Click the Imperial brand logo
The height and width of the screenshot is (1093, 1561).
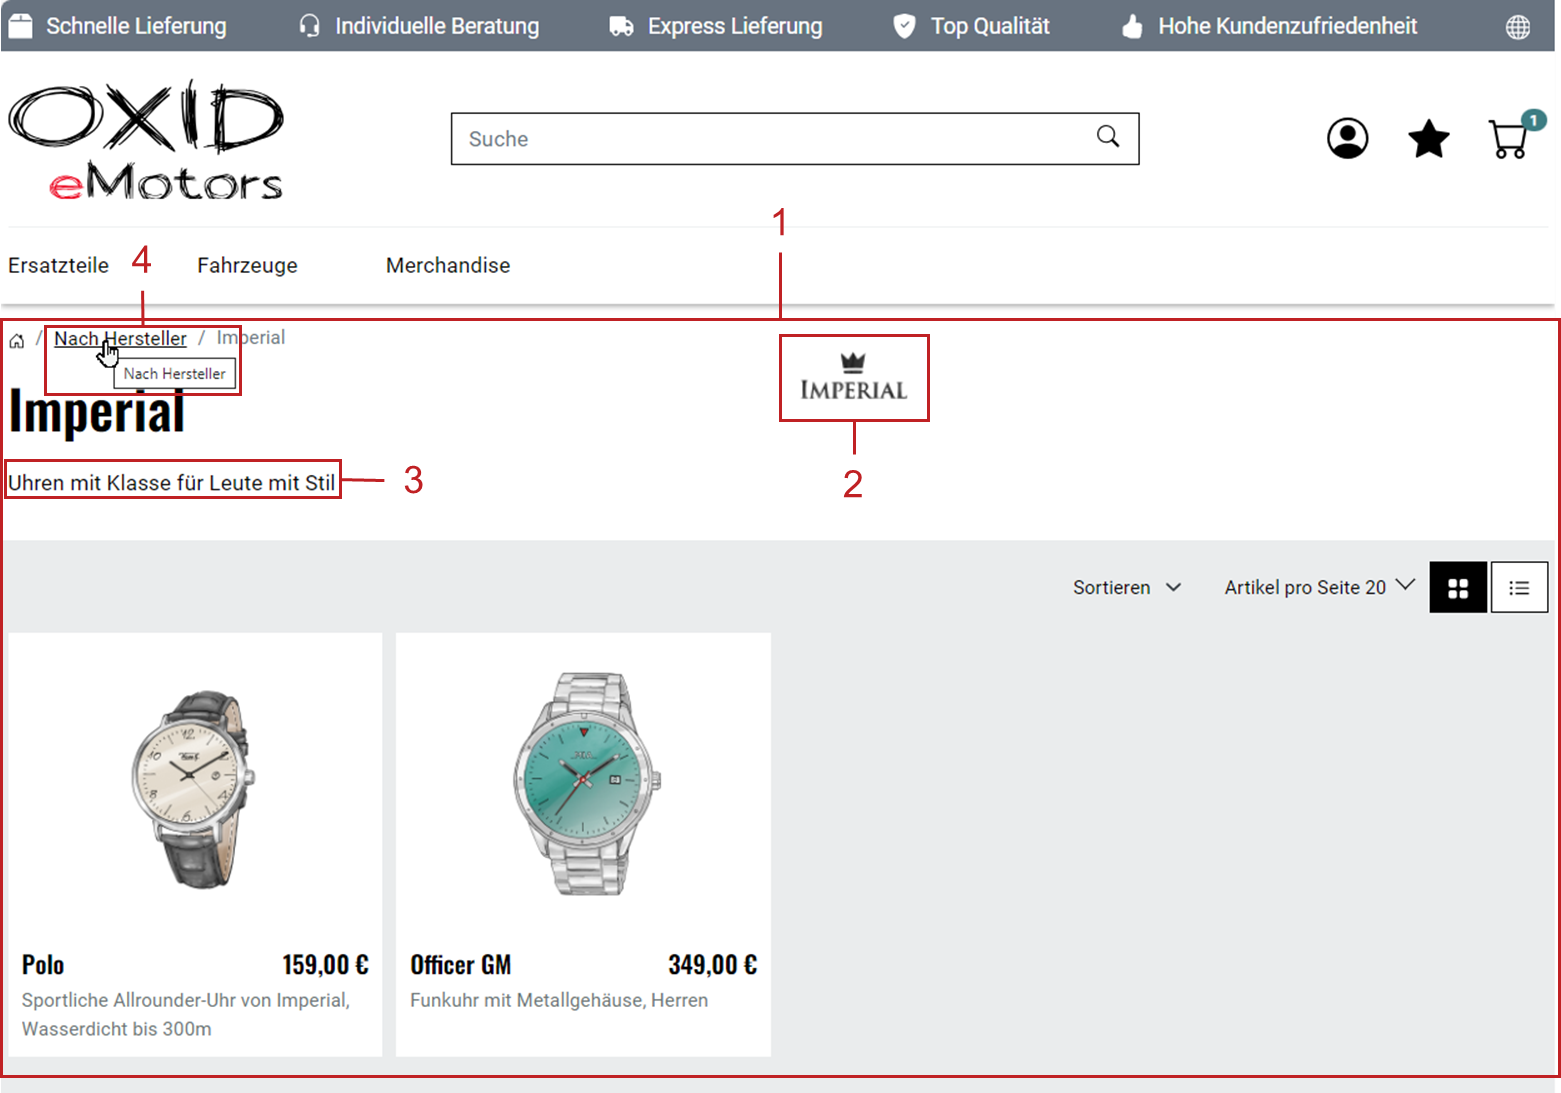[853, 377]
